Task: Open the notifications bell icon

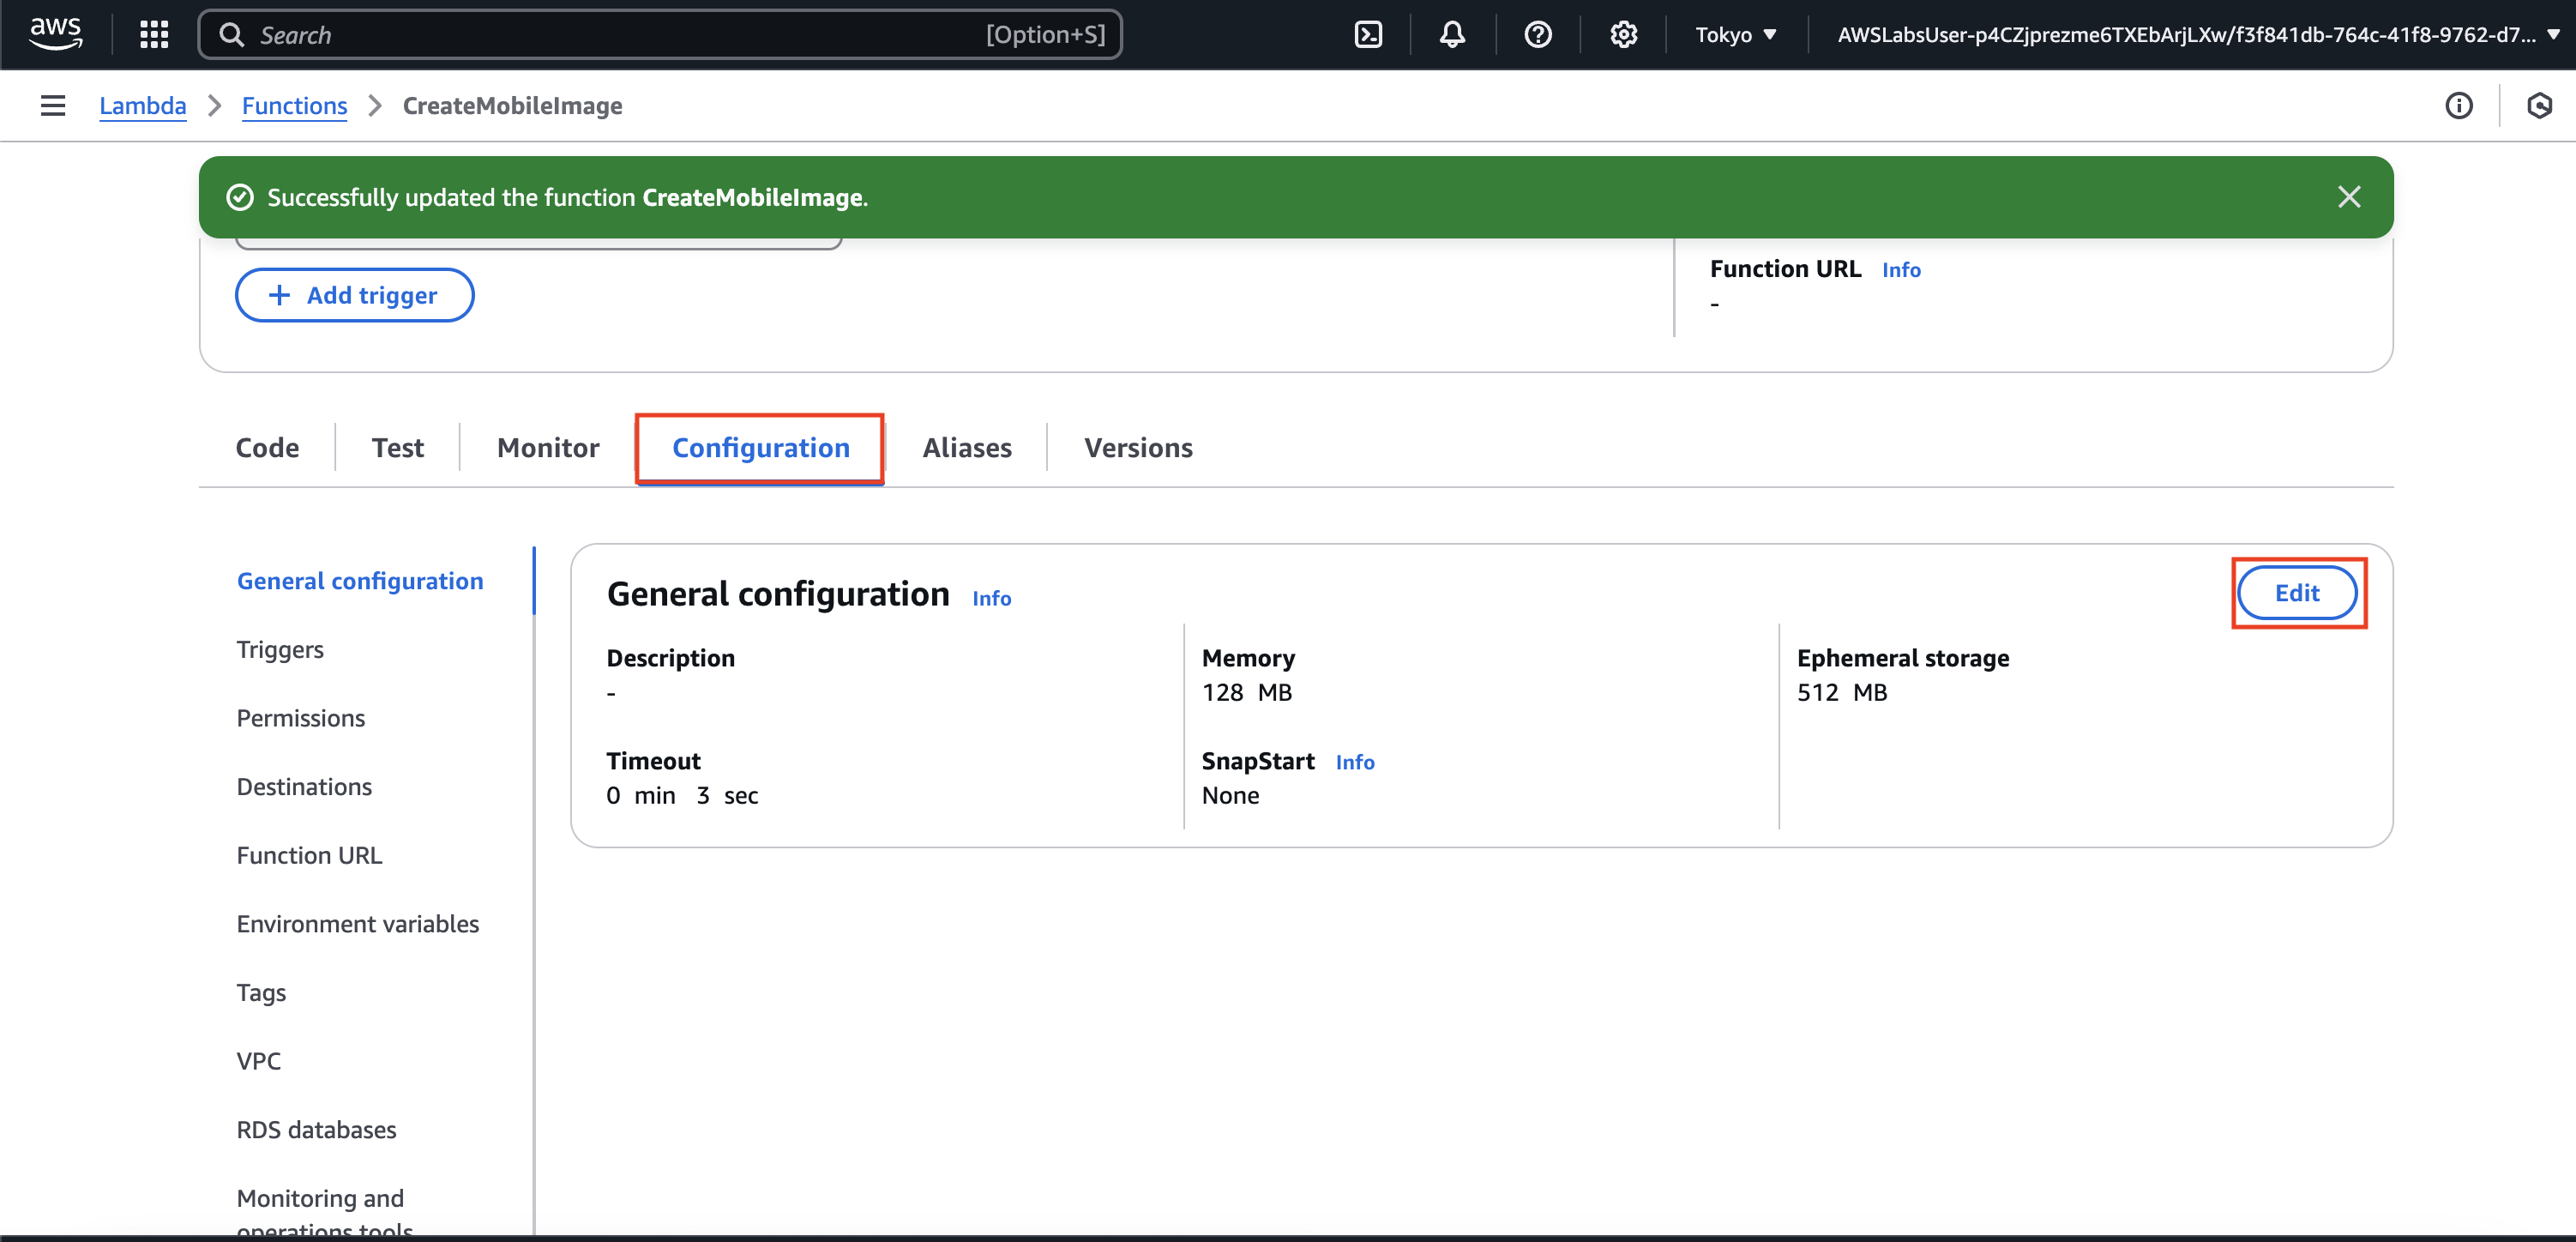Action: coord(1452,34)
